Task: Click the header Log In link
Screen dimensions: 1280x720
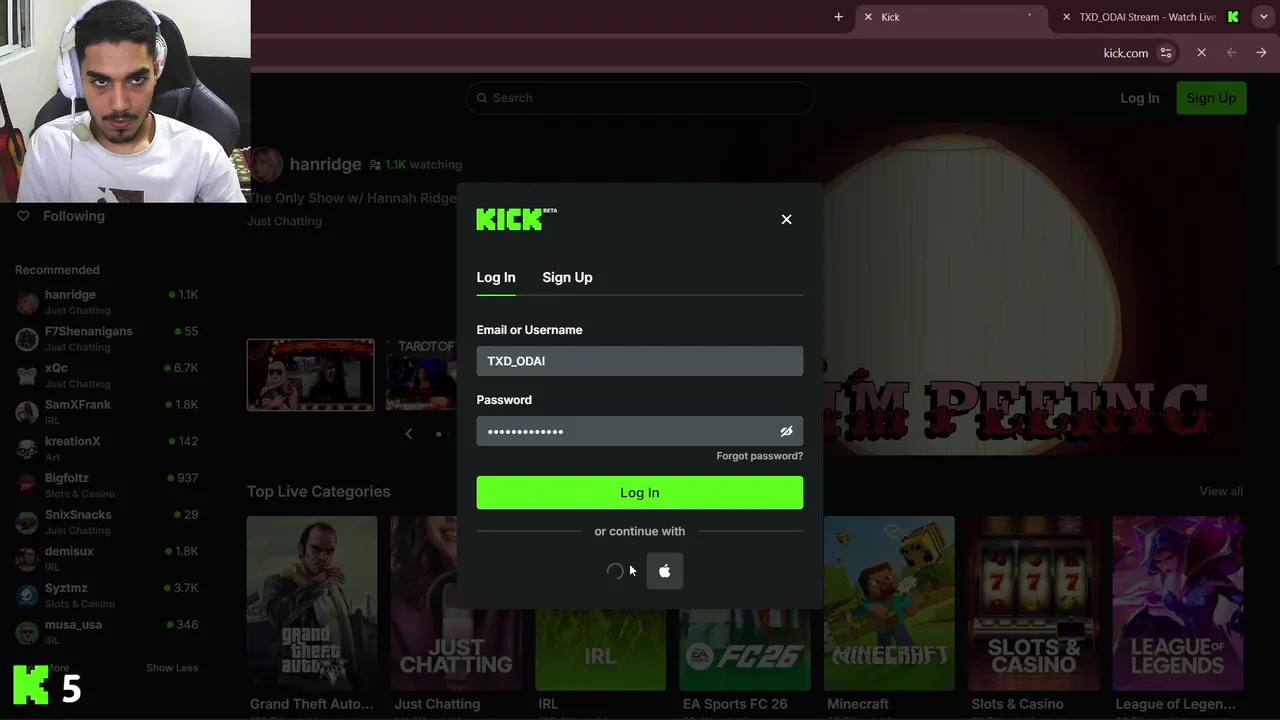Action: tap(1140, 98)
